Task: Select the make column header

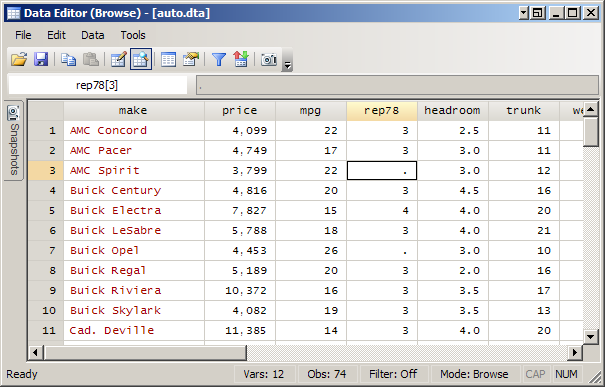Action: pyautogui.click(x=134, y=111)
